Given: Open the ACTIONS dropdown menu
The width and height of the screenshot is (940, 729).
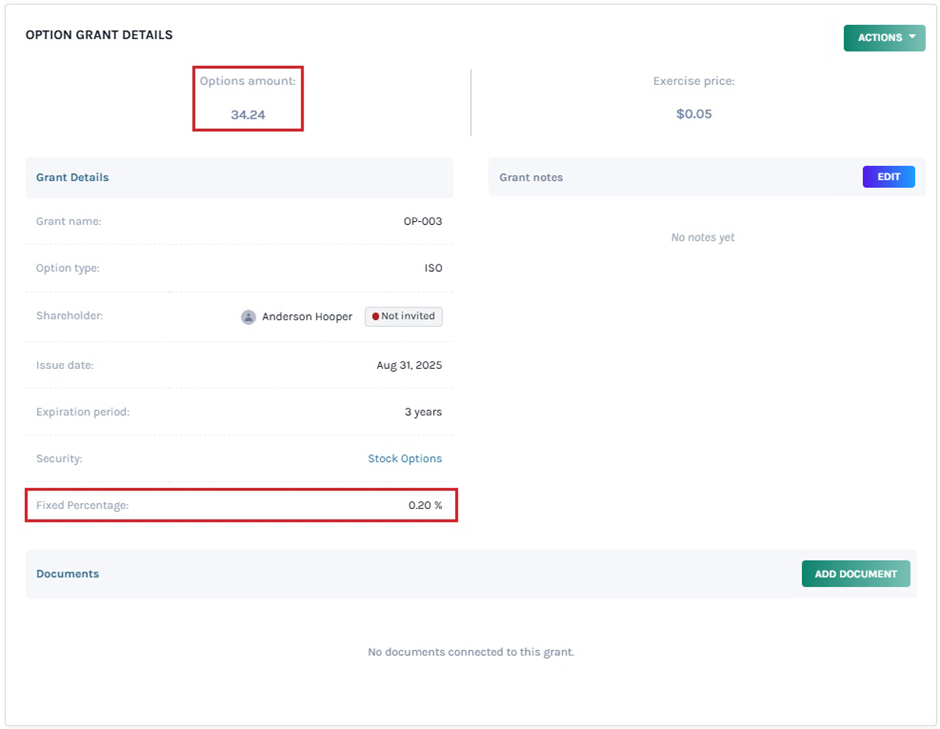Looking at the screenshot, I should pyautogui.click(x=883, y=38).
